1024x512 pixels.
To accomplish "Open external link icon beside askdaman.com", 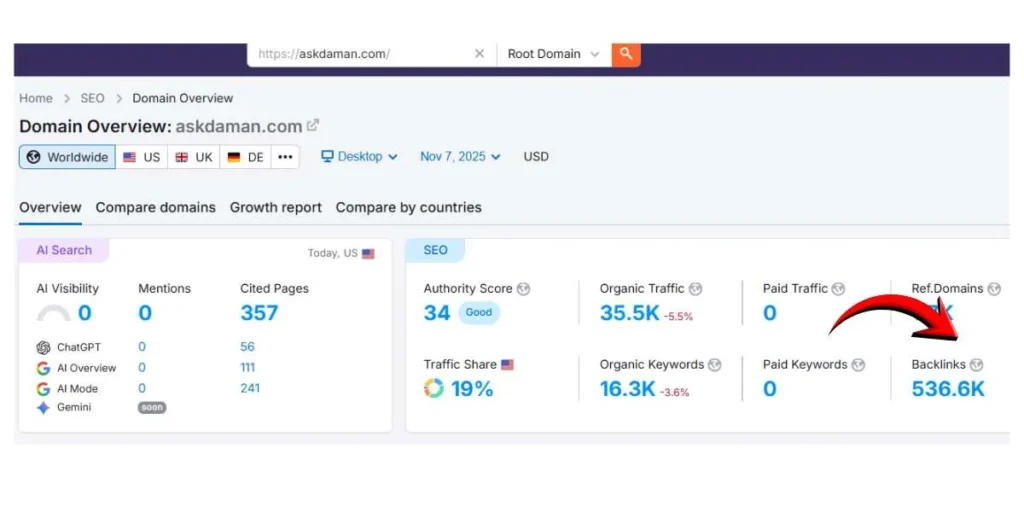I will coord(313,126).
